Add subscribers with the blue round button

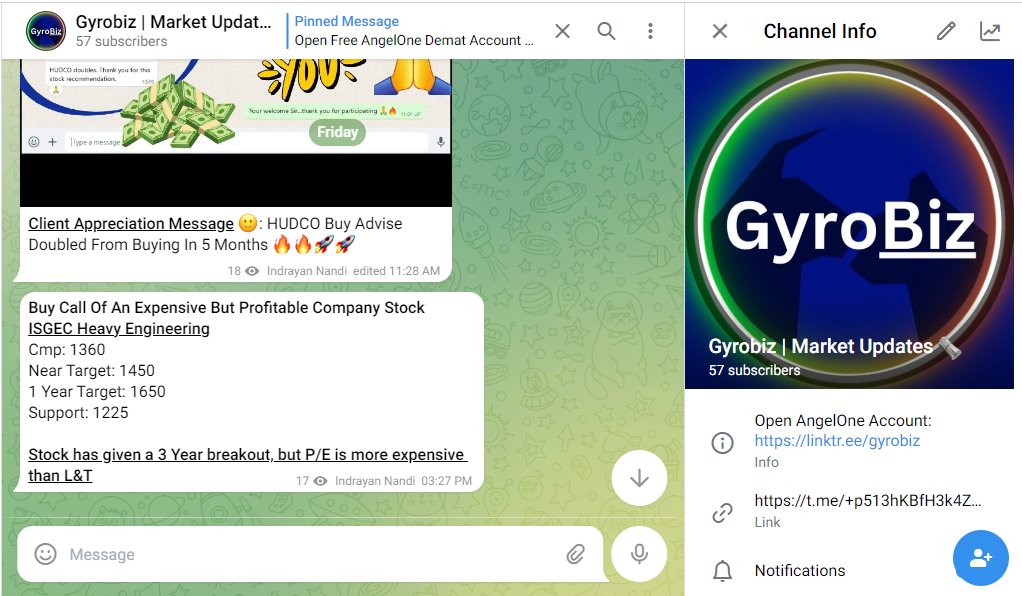point(980,558)
